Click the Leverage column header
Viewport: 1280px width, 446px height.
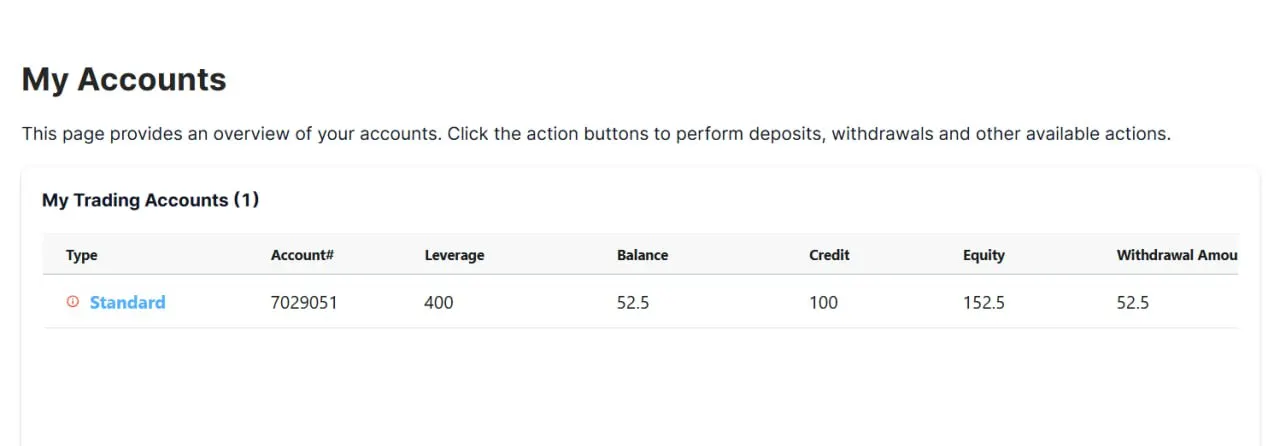tap(454, 255)
